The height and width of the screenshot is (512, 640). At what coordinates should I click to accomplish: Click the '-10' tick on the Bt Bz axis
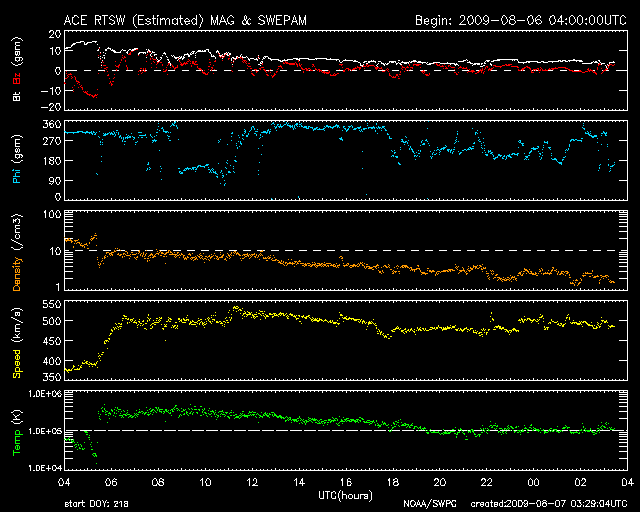(x=51, y=91)
